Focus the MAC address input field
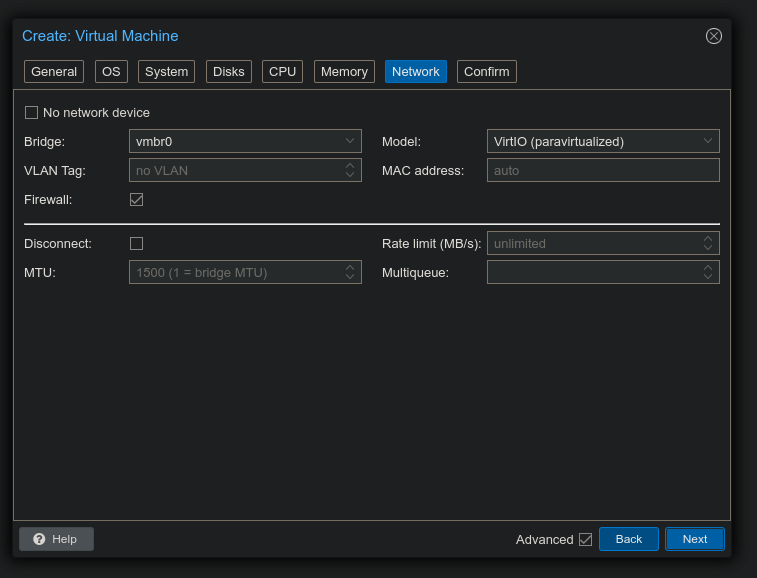The image size is (757, 578). (x=602, y=170)
